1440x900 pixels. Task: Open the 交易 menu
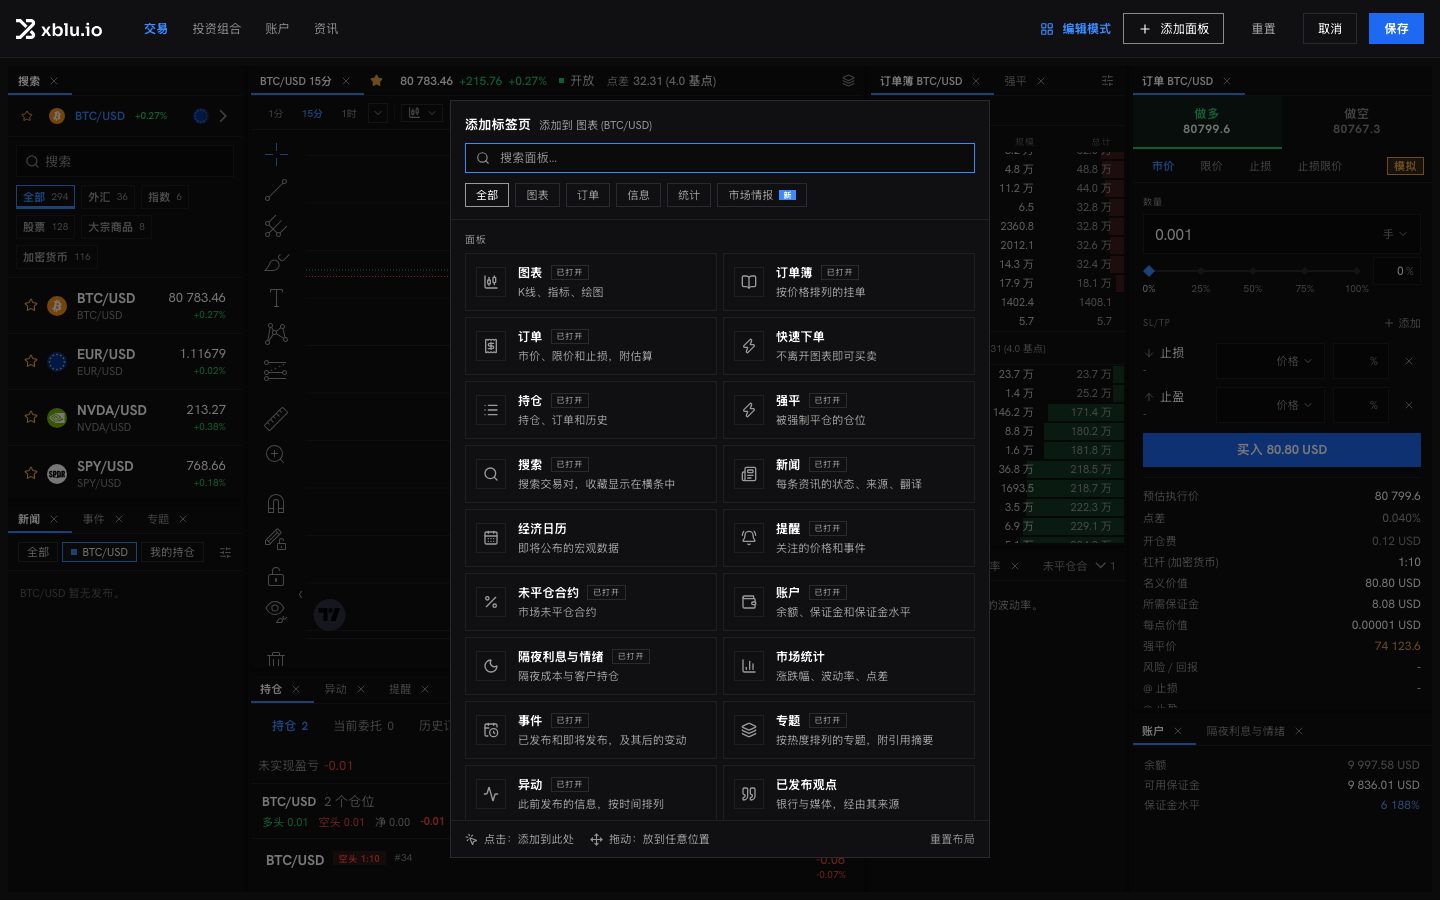[x=156, y=29]
